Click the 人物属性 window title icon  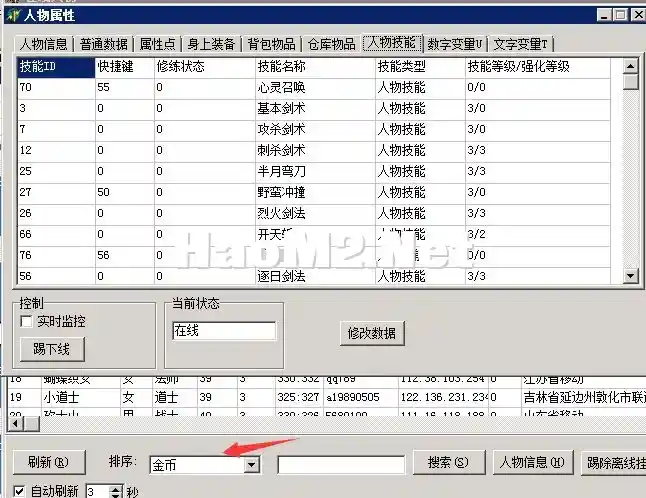14,15
